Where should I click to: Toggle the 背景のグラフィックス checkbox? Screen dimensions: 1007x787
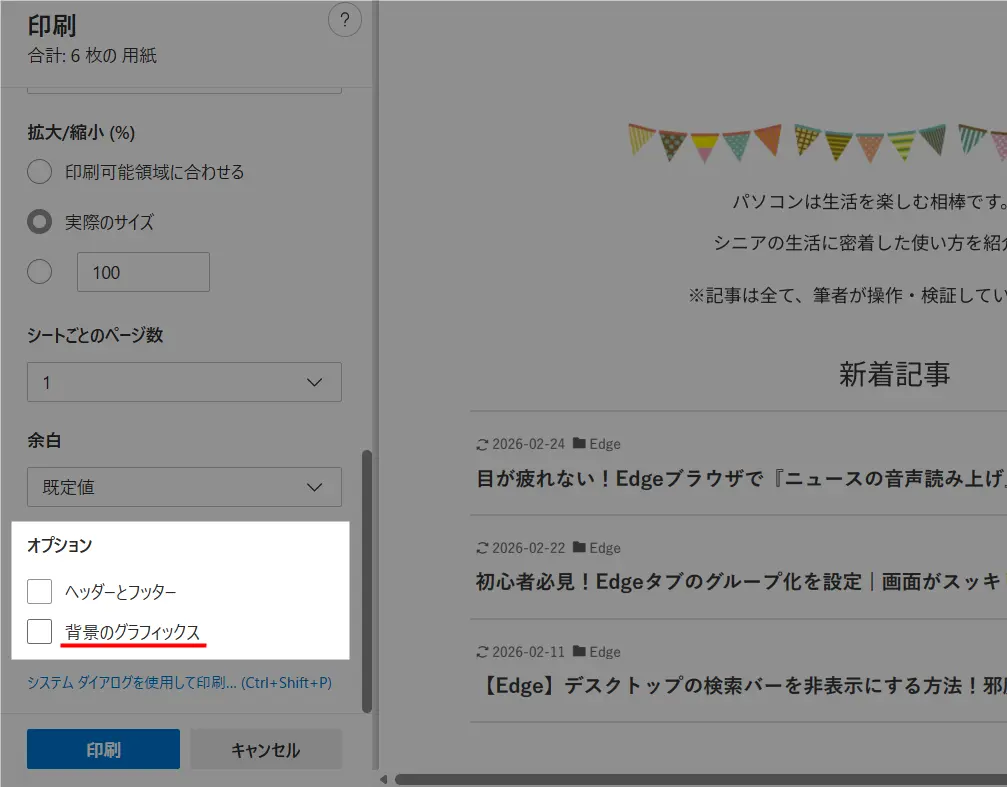point(39,631)
